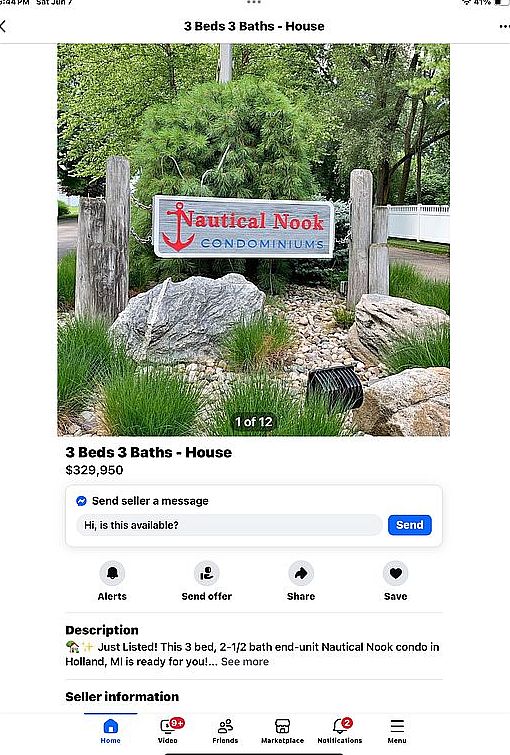
Task: Tap the Alerts bell icon
Action: tap(112, 573)
